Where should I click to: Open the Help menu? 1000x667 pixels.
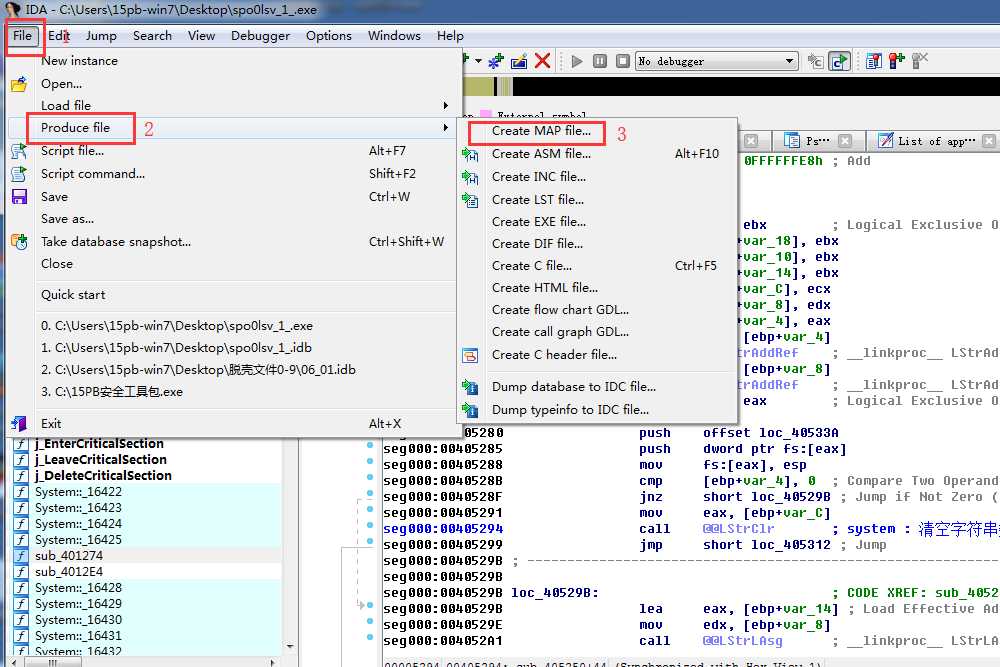point(450,36)
